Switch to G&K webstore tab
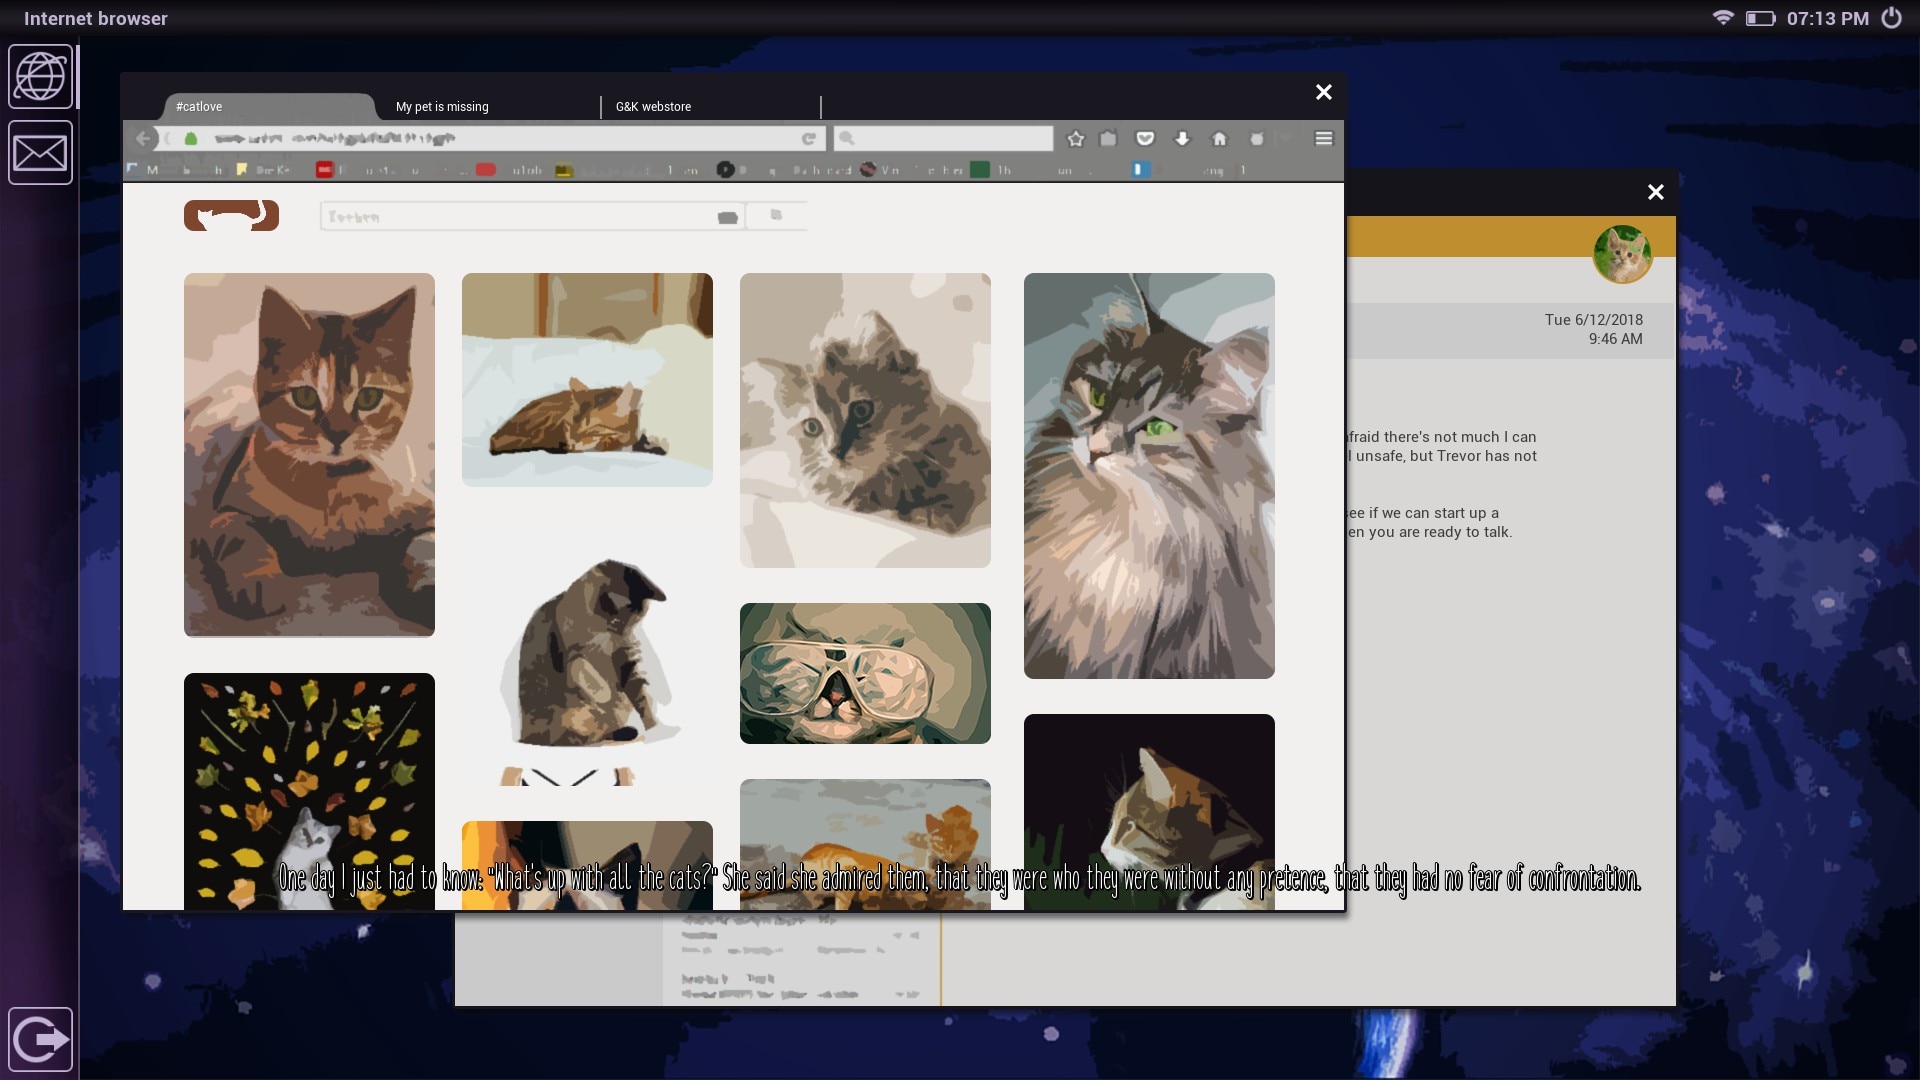The image size is (1920, 1080). coord(653,107)
